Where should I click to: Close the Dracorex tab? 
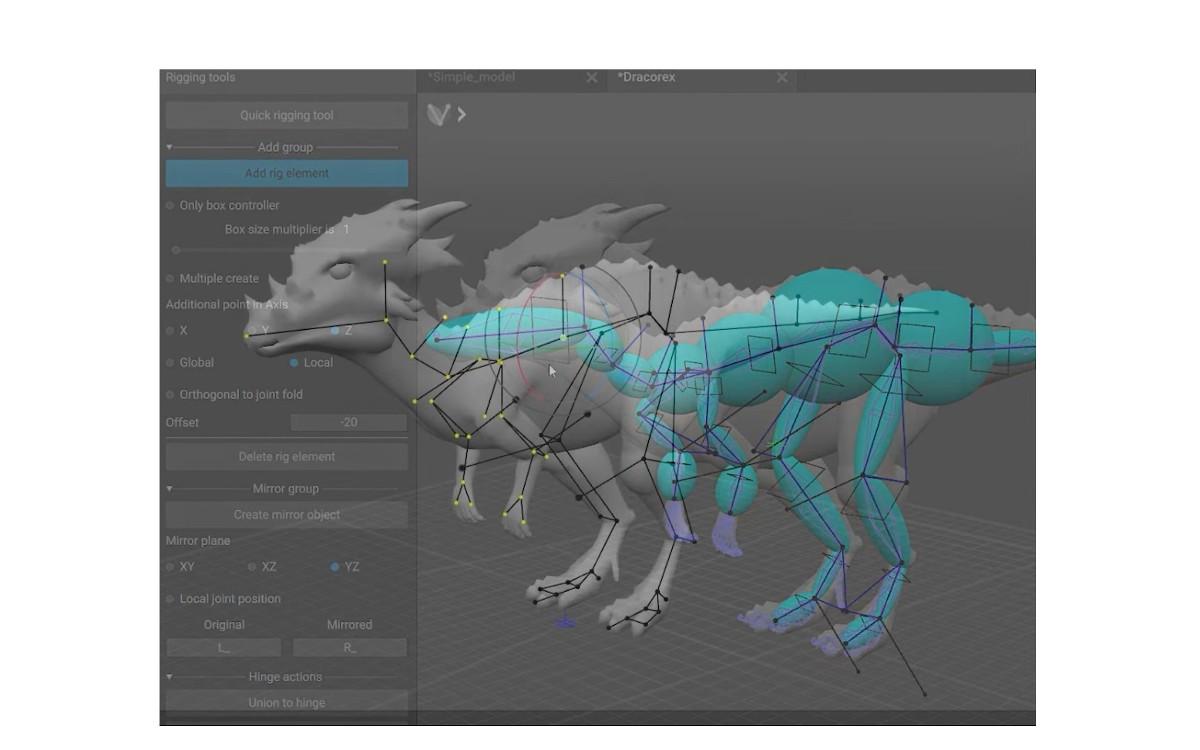(x=782, y=78)
